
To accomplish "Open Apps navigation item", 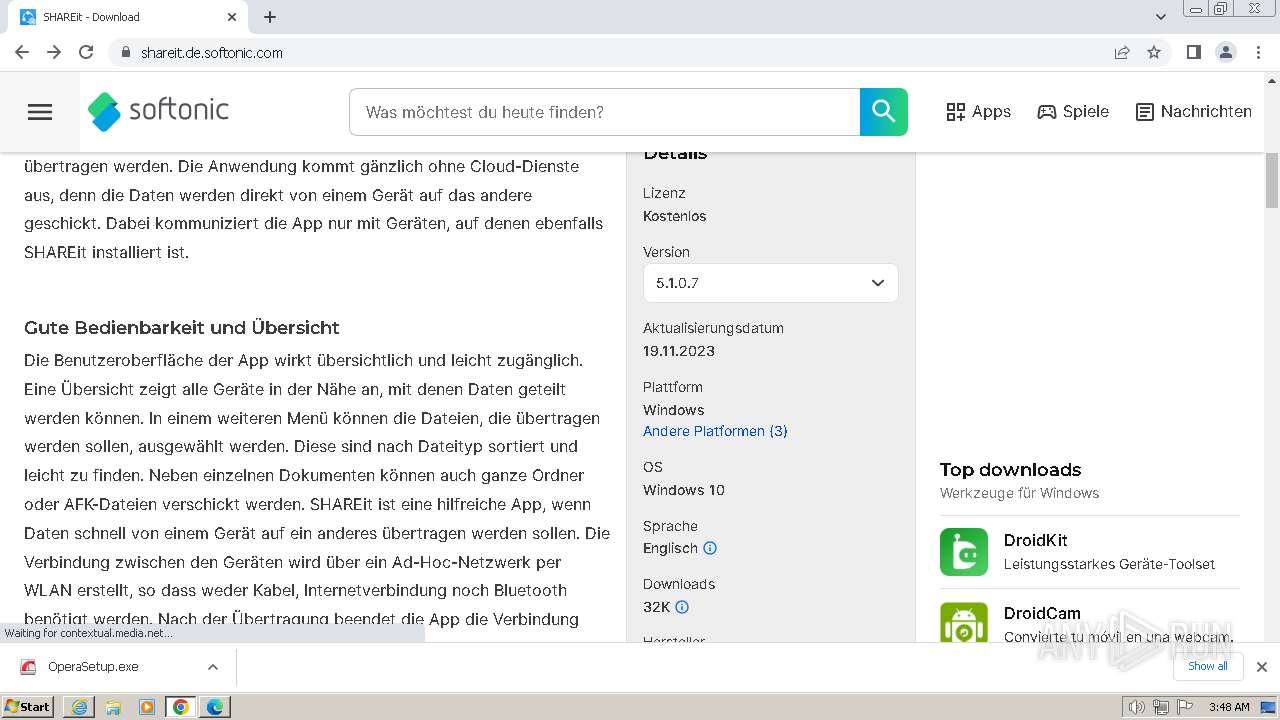I will click(x=979, y=112).
